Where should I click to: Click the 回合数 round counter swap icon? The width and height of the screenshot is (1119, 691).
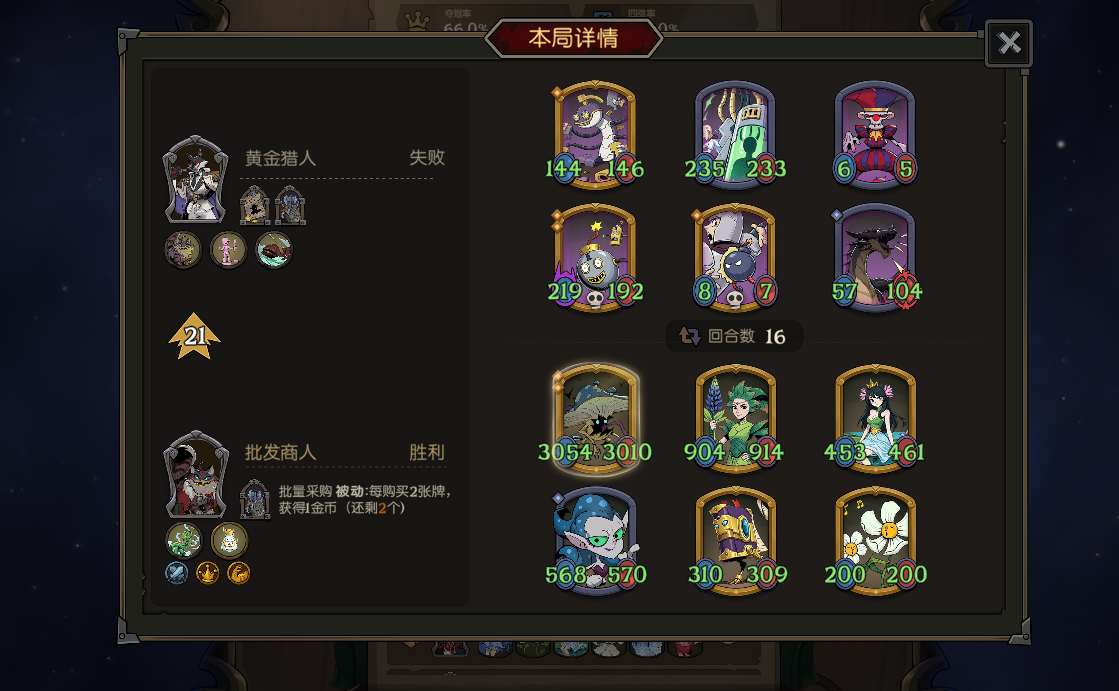(689, 336)
